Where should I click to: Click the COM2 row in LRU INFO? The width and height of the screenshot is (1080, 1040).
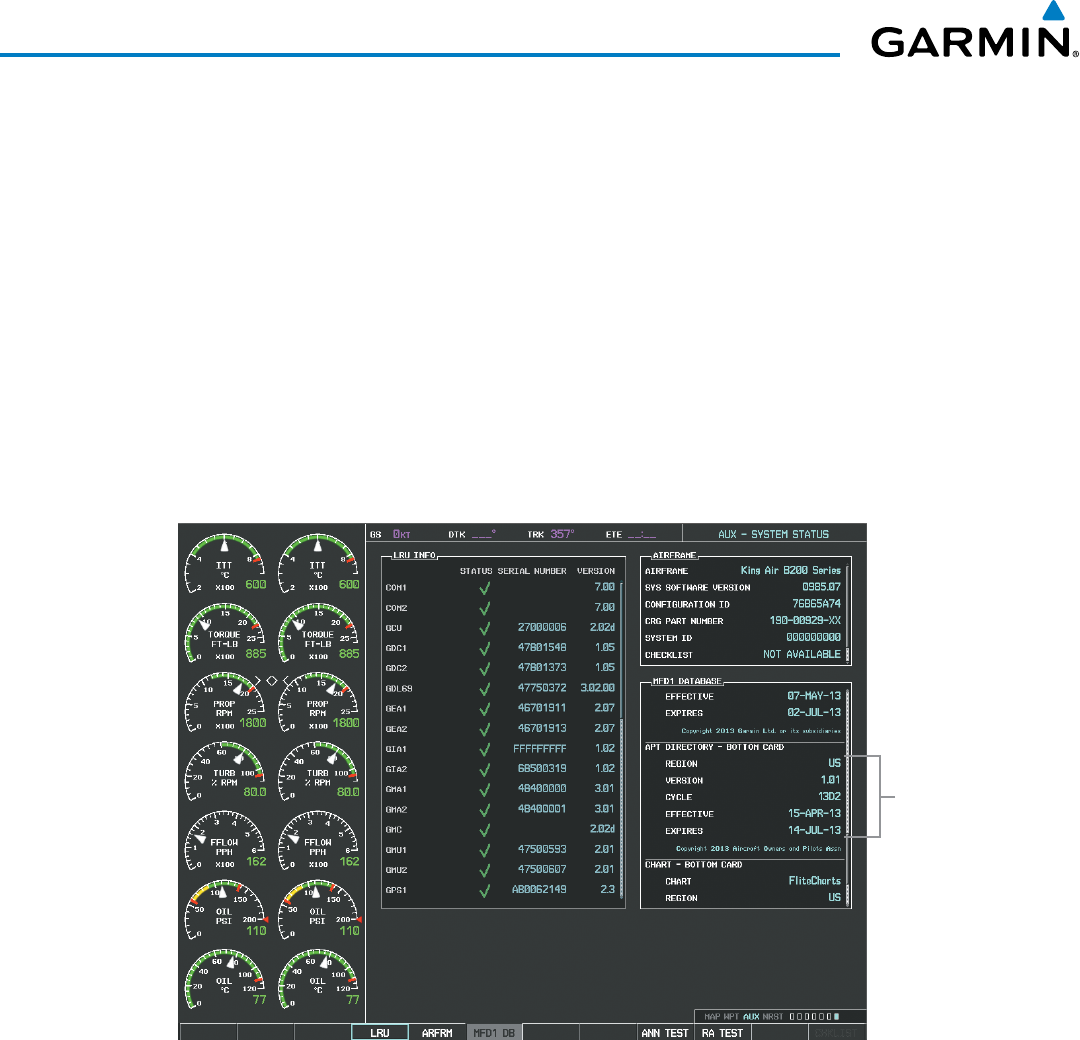pos(501,608)
